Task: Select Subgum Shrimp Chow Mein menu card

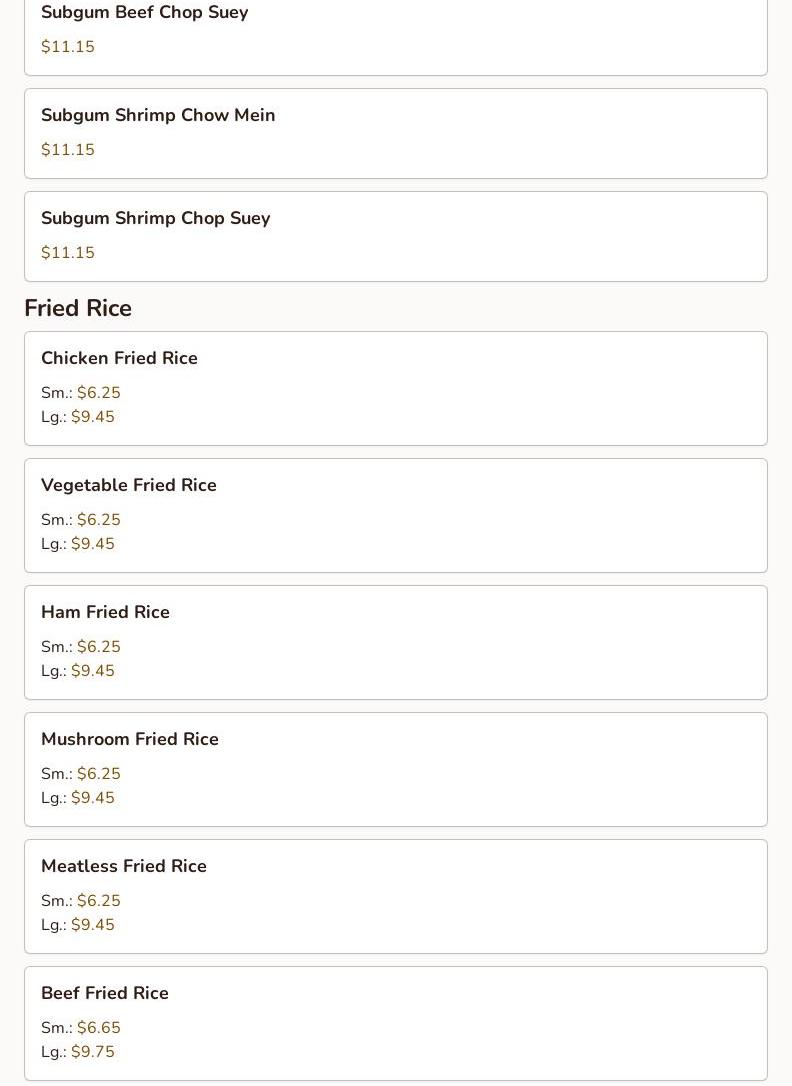Action: (x=395, y=133)
